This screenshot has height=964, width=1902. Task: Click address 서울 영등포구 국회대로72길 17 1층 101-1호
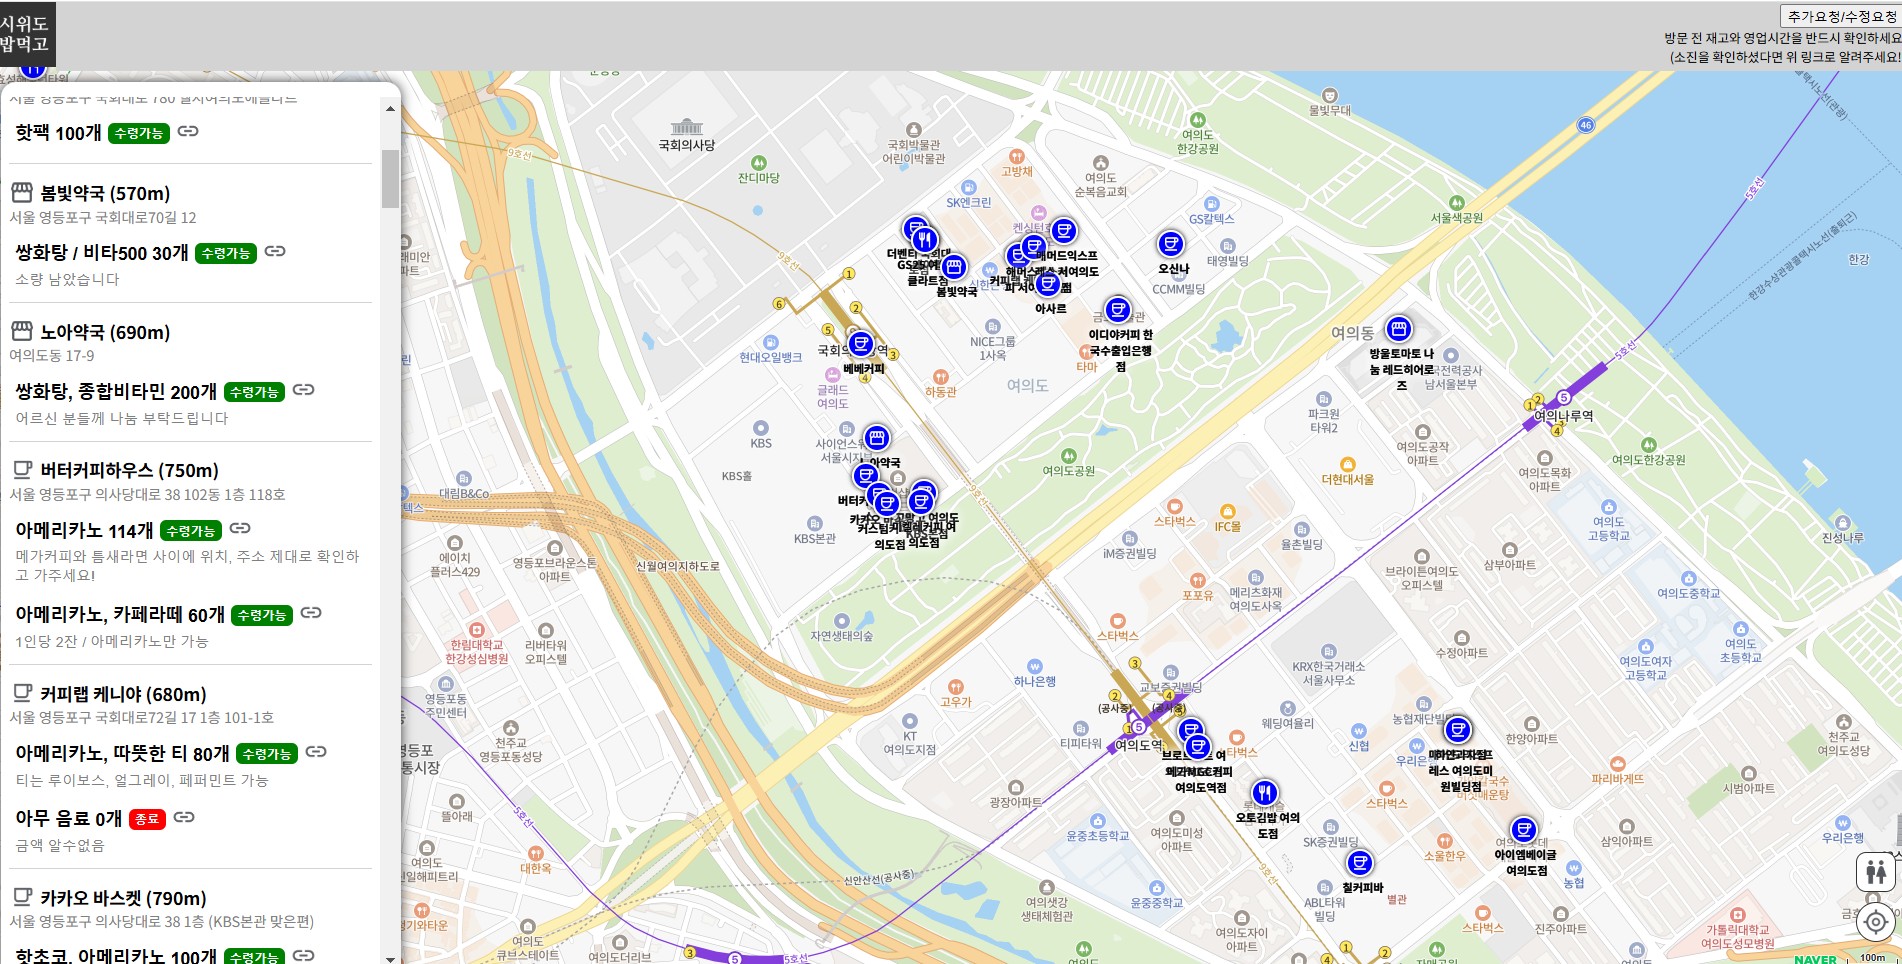(142, 717)
